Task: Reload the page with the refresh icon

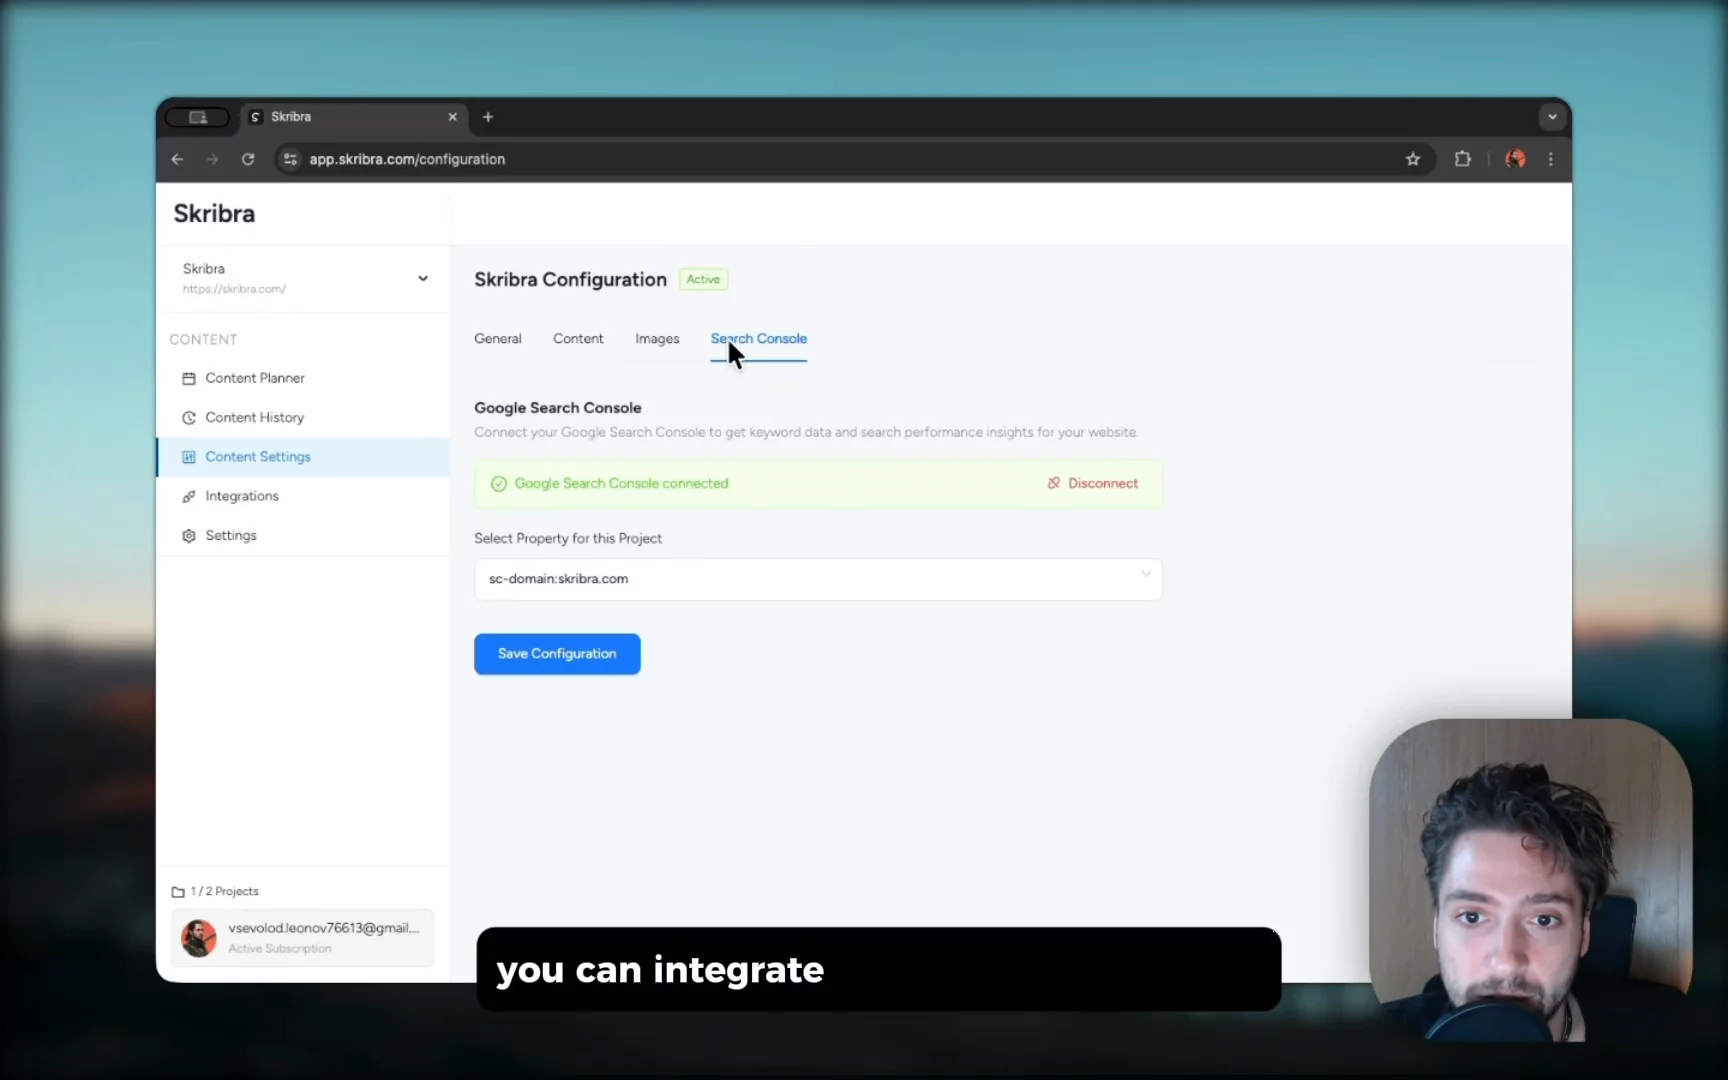Action: (x=248, y=159)
